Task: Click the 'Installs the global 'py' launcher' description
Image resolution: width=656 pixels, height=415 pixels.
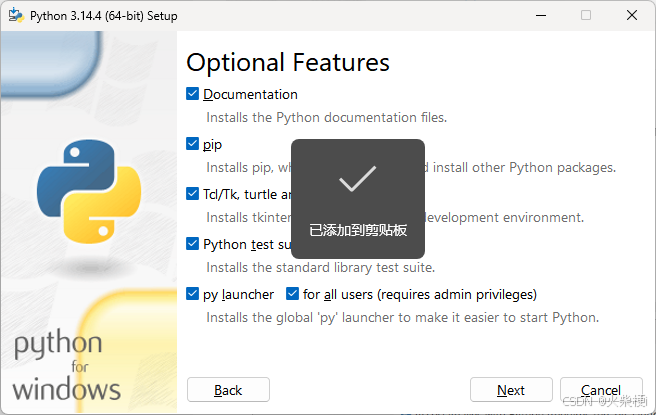Action: click(x=402, y=318)
